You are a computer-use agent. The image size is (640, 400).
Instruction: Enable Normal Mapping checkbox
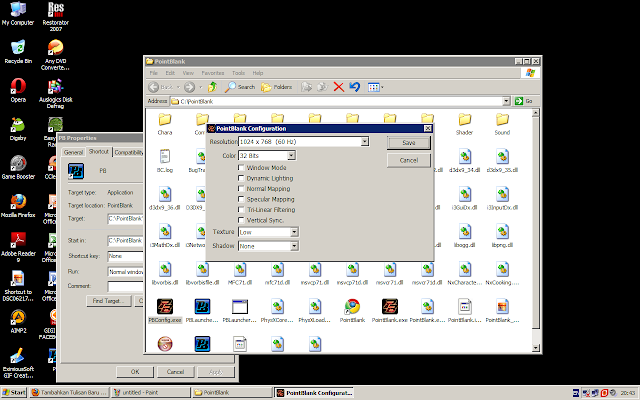click(241, 189)
